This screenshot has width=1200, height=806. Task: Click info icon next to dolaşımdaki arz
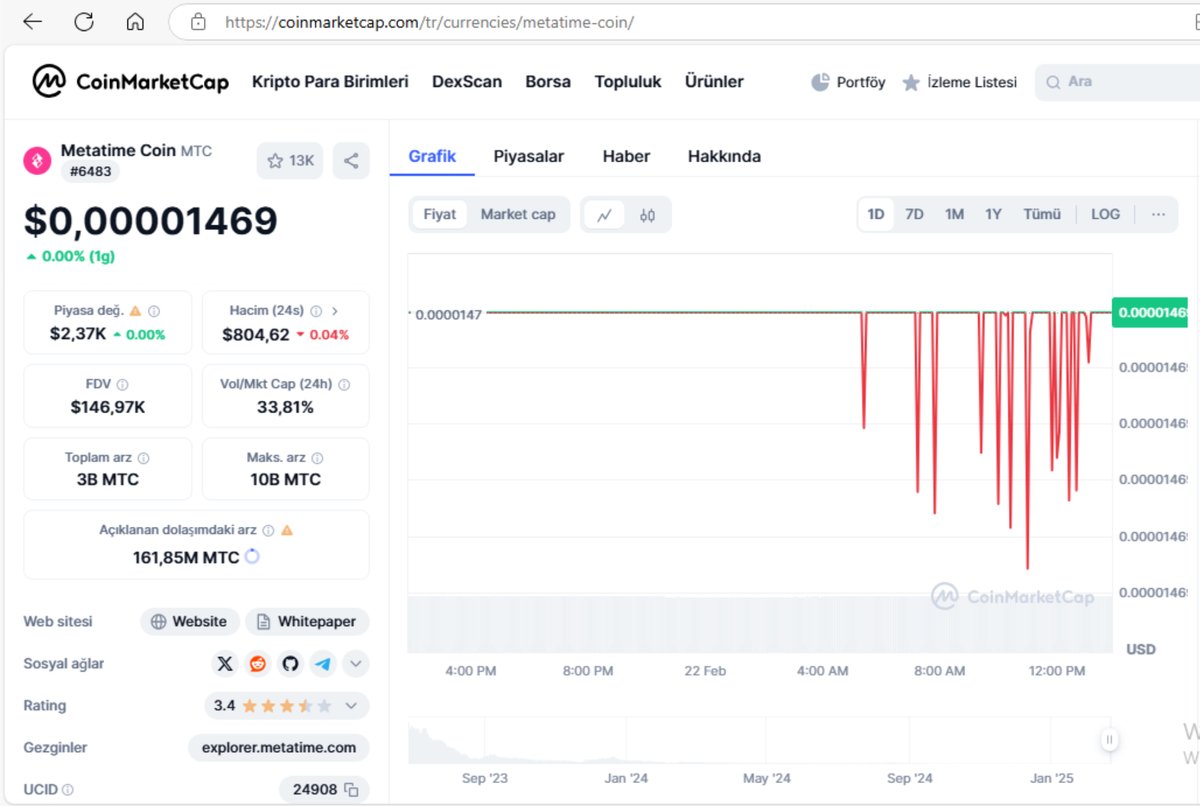(x=268, y=530)
